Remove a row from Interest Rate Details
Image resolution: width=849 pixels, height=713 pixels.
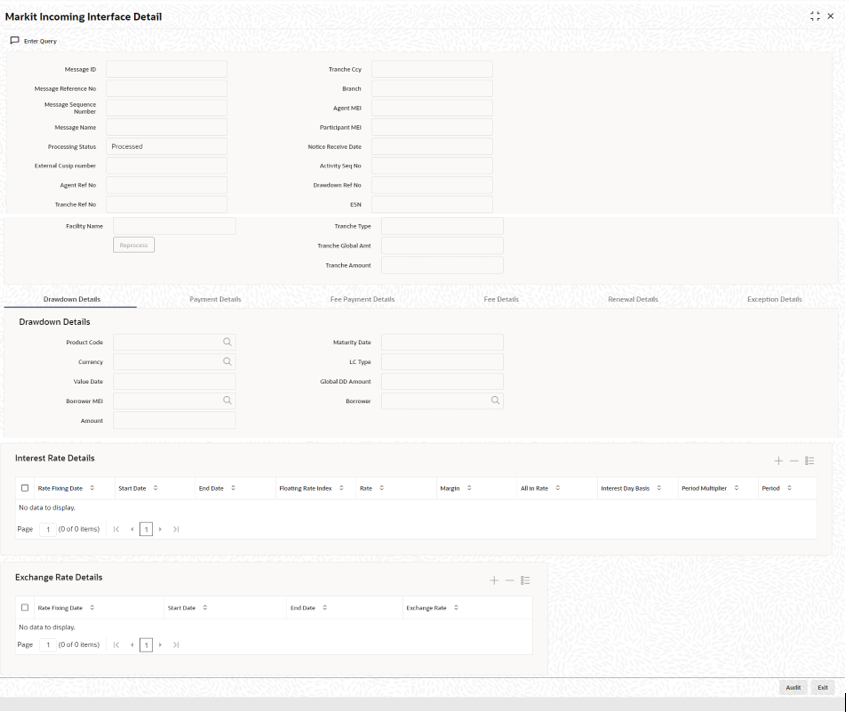click(794, 461)
